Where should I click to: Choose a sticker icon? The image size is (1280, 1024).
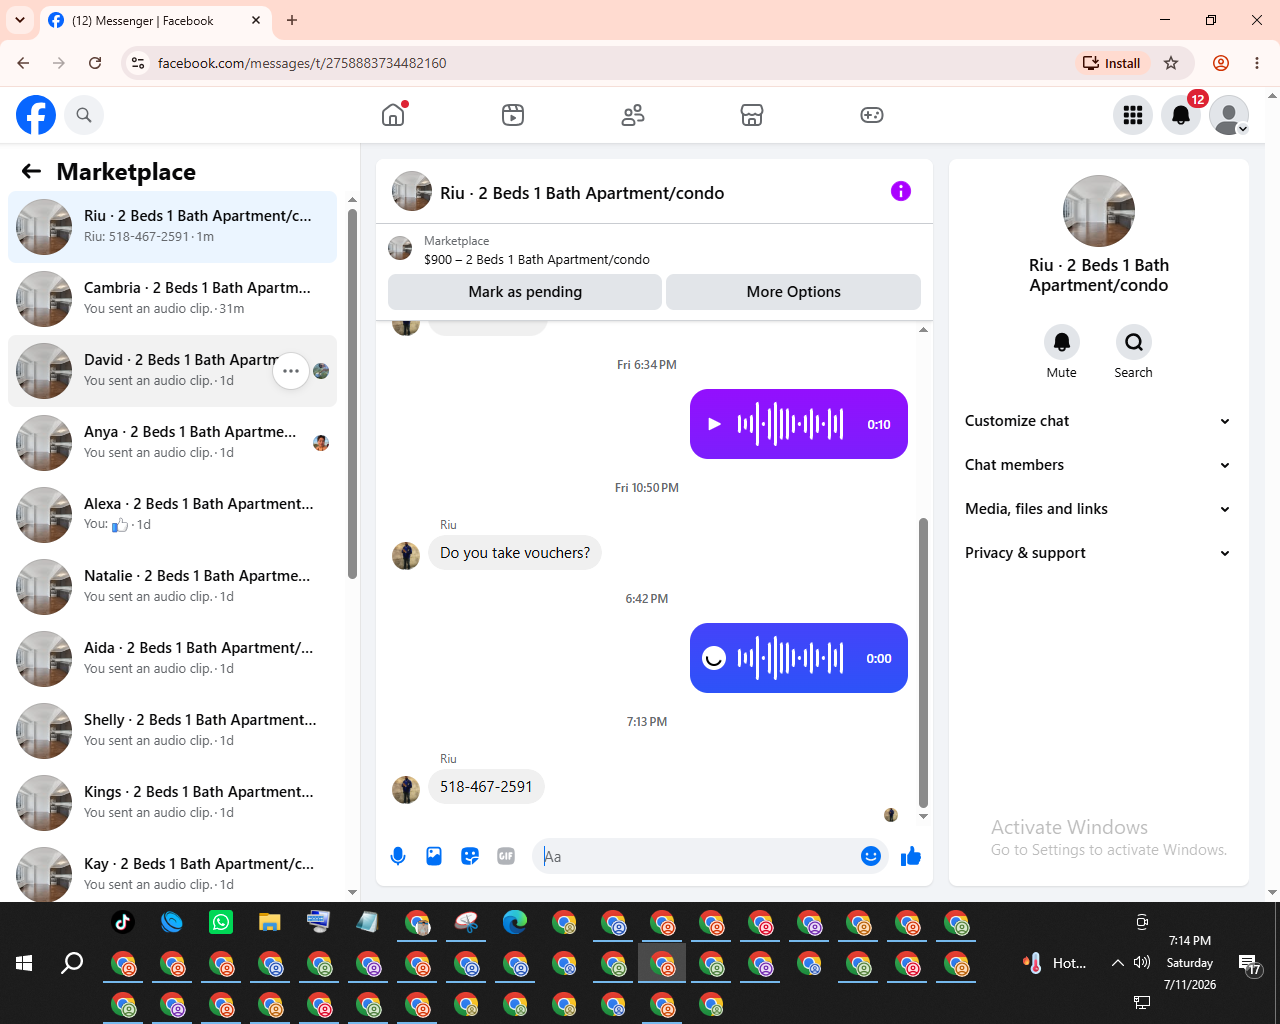470,856
